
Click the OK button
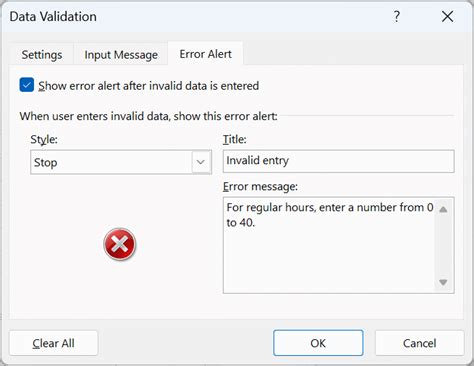318,343
